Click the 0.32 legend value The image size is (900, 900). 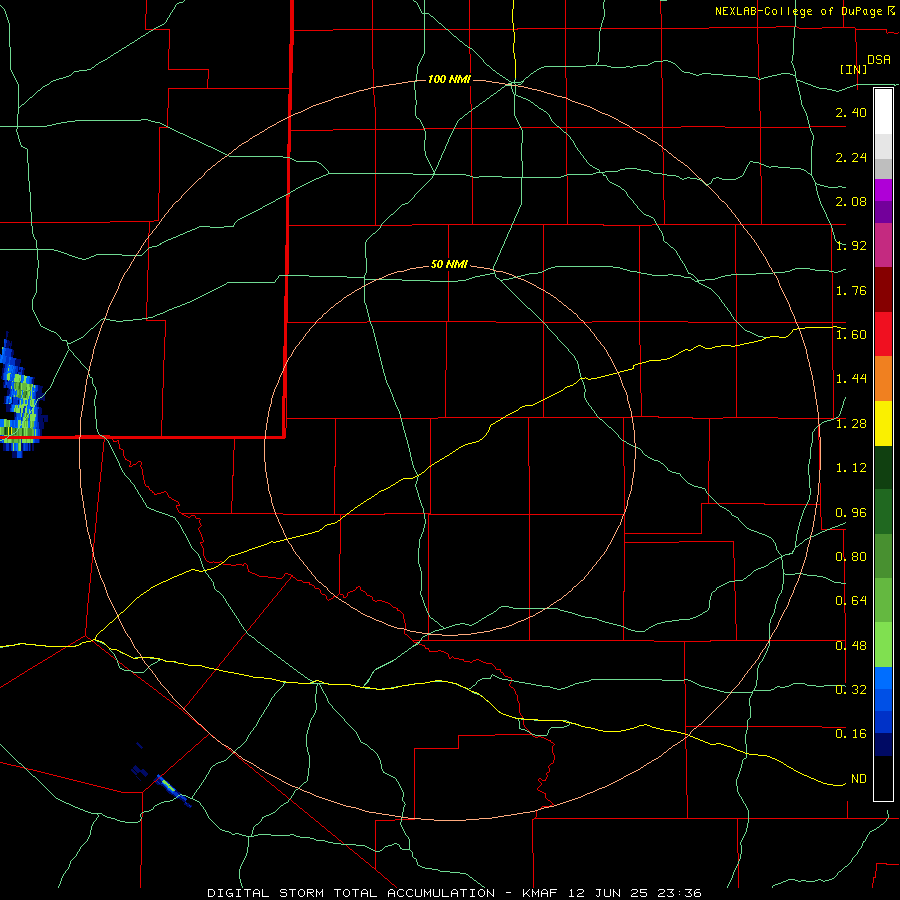click(x=851, y=690)
